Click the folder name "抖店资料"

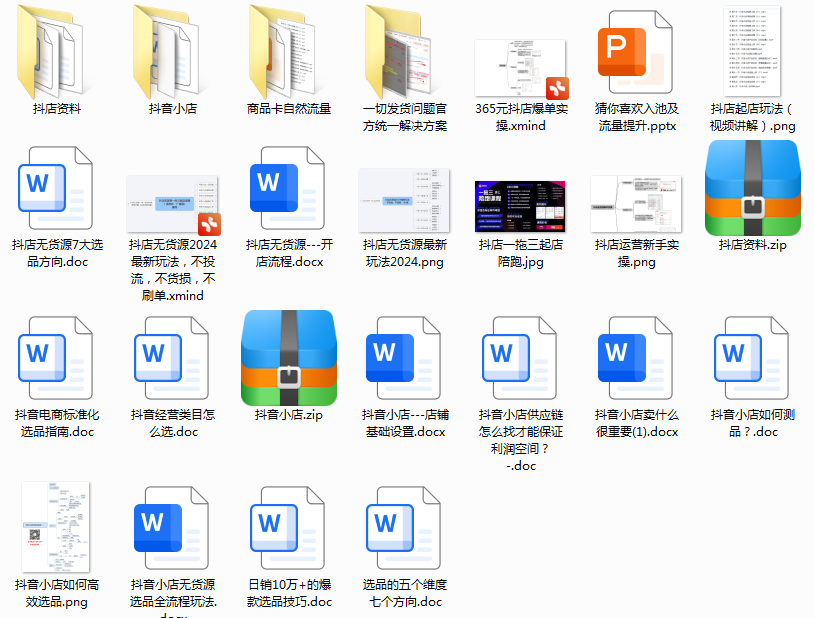57,109
